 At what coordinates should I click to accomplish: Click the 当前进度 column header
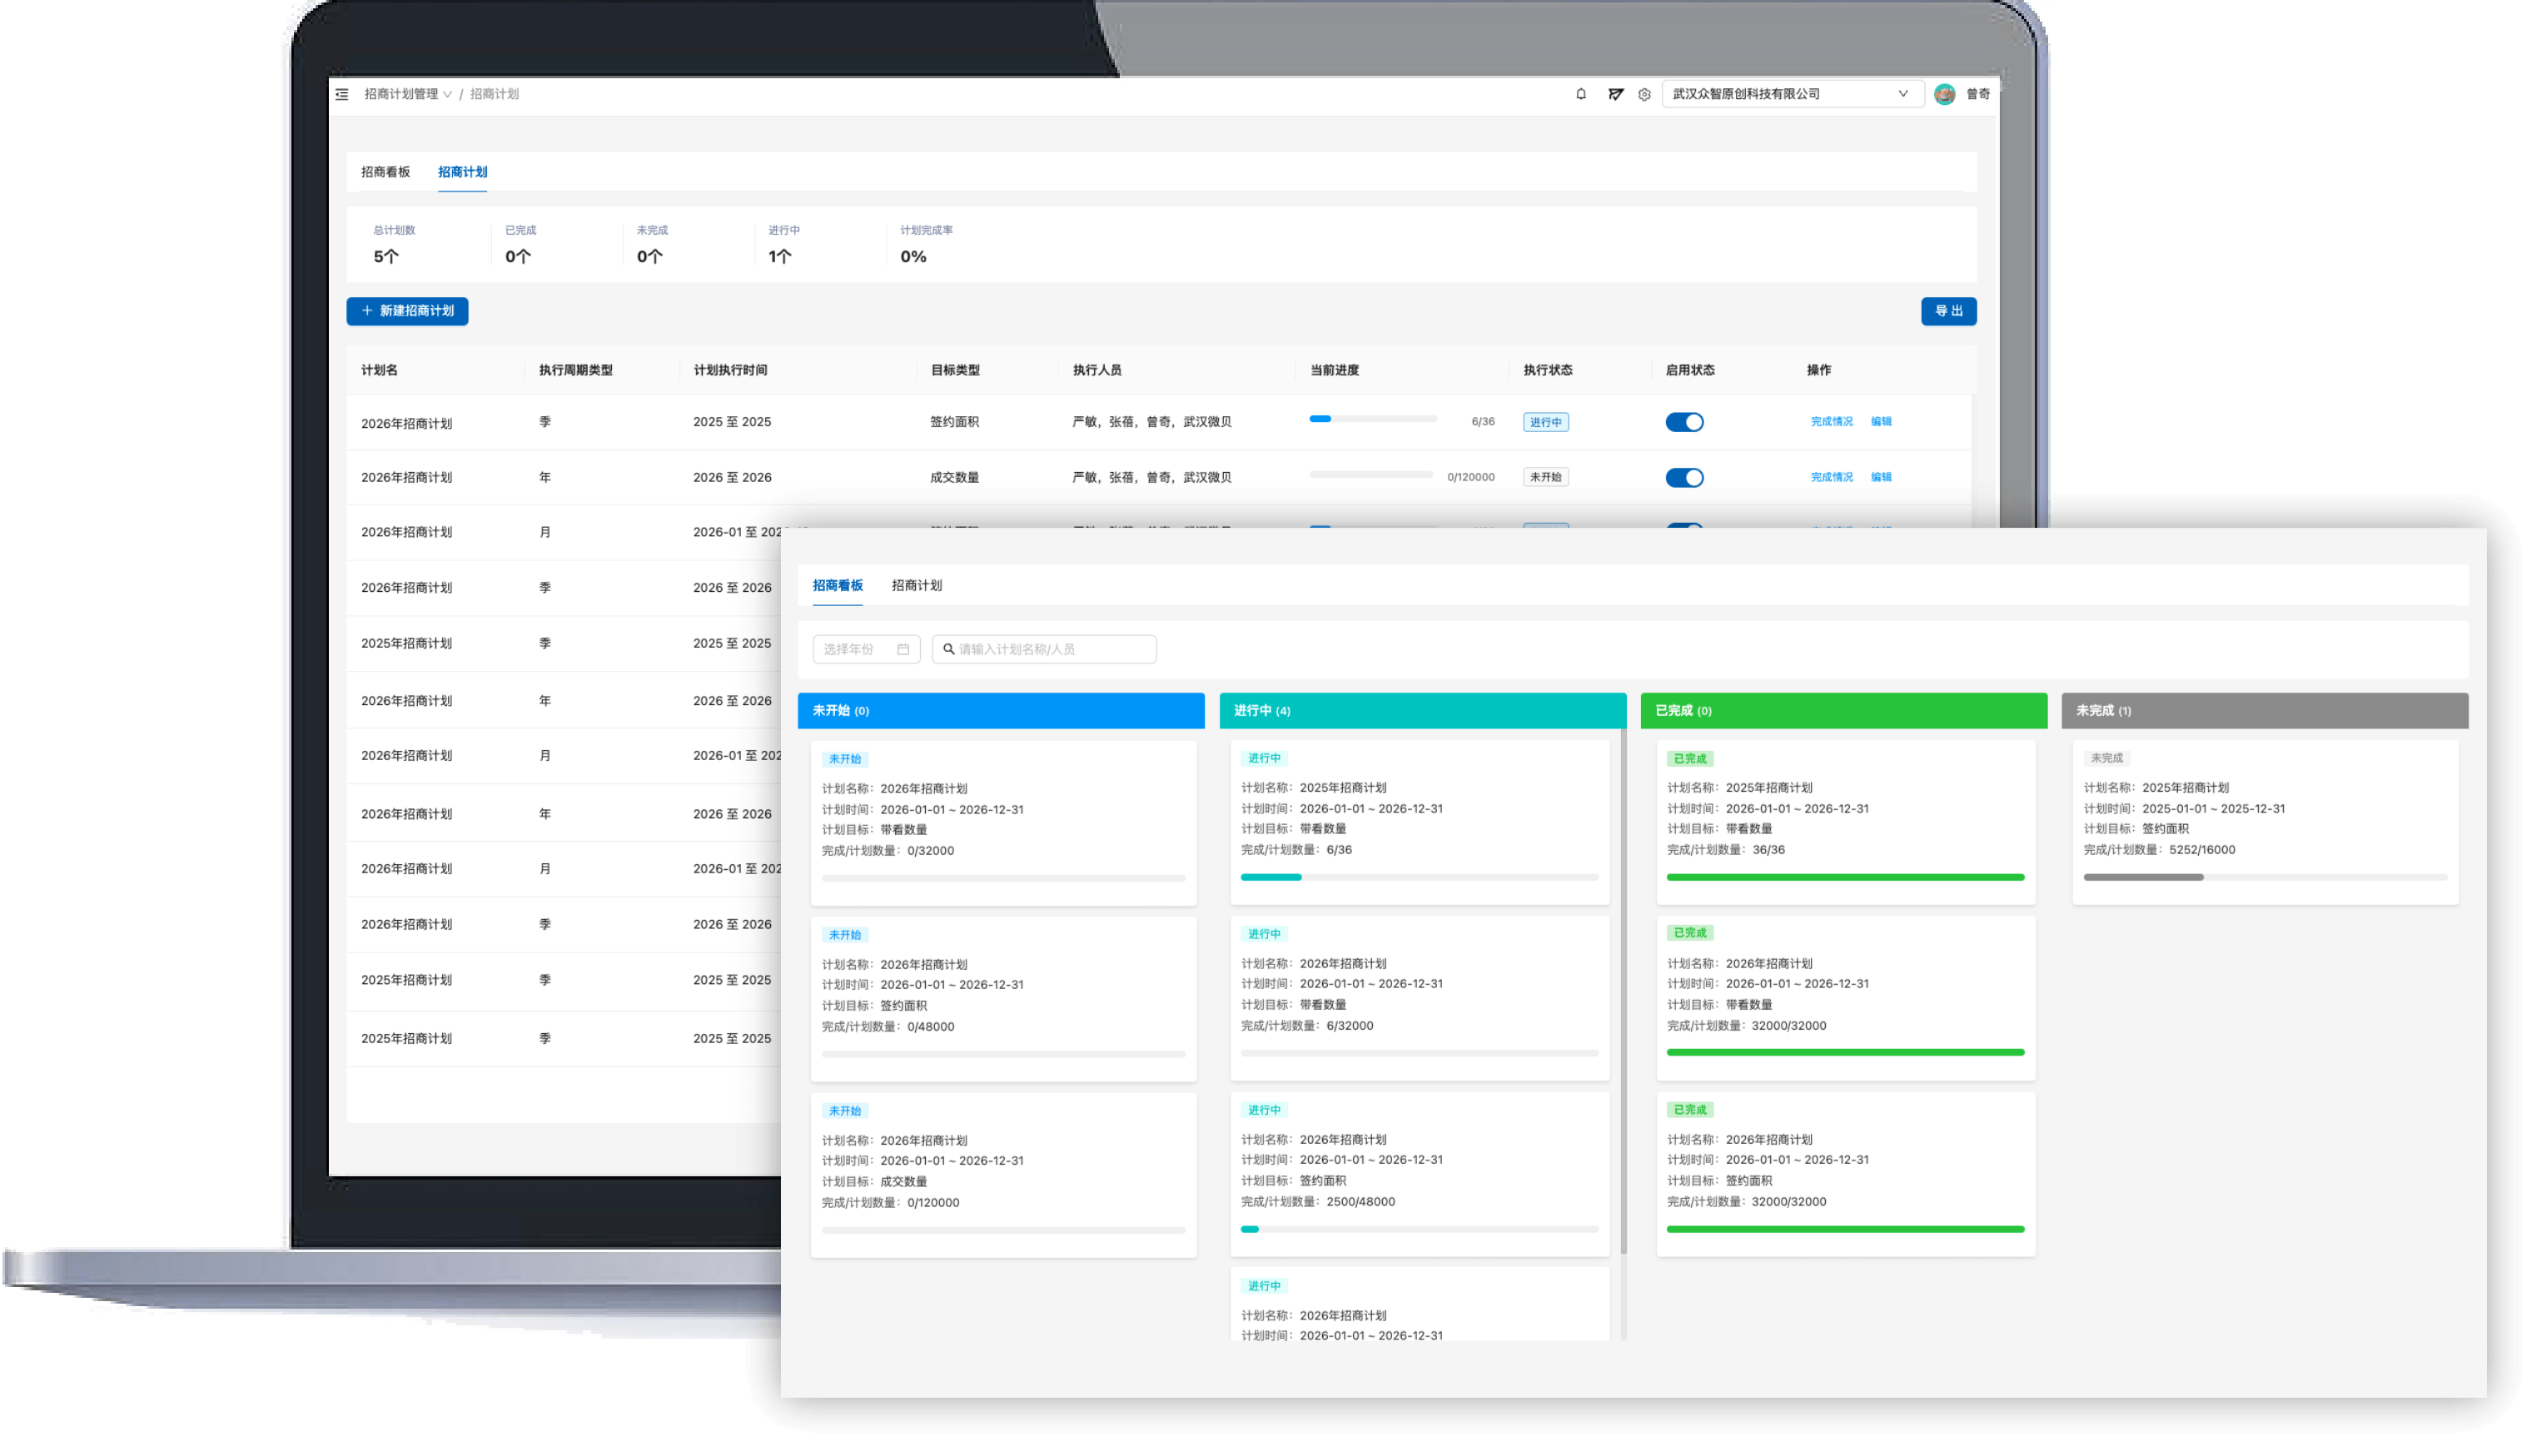(x=1334, y=370)
